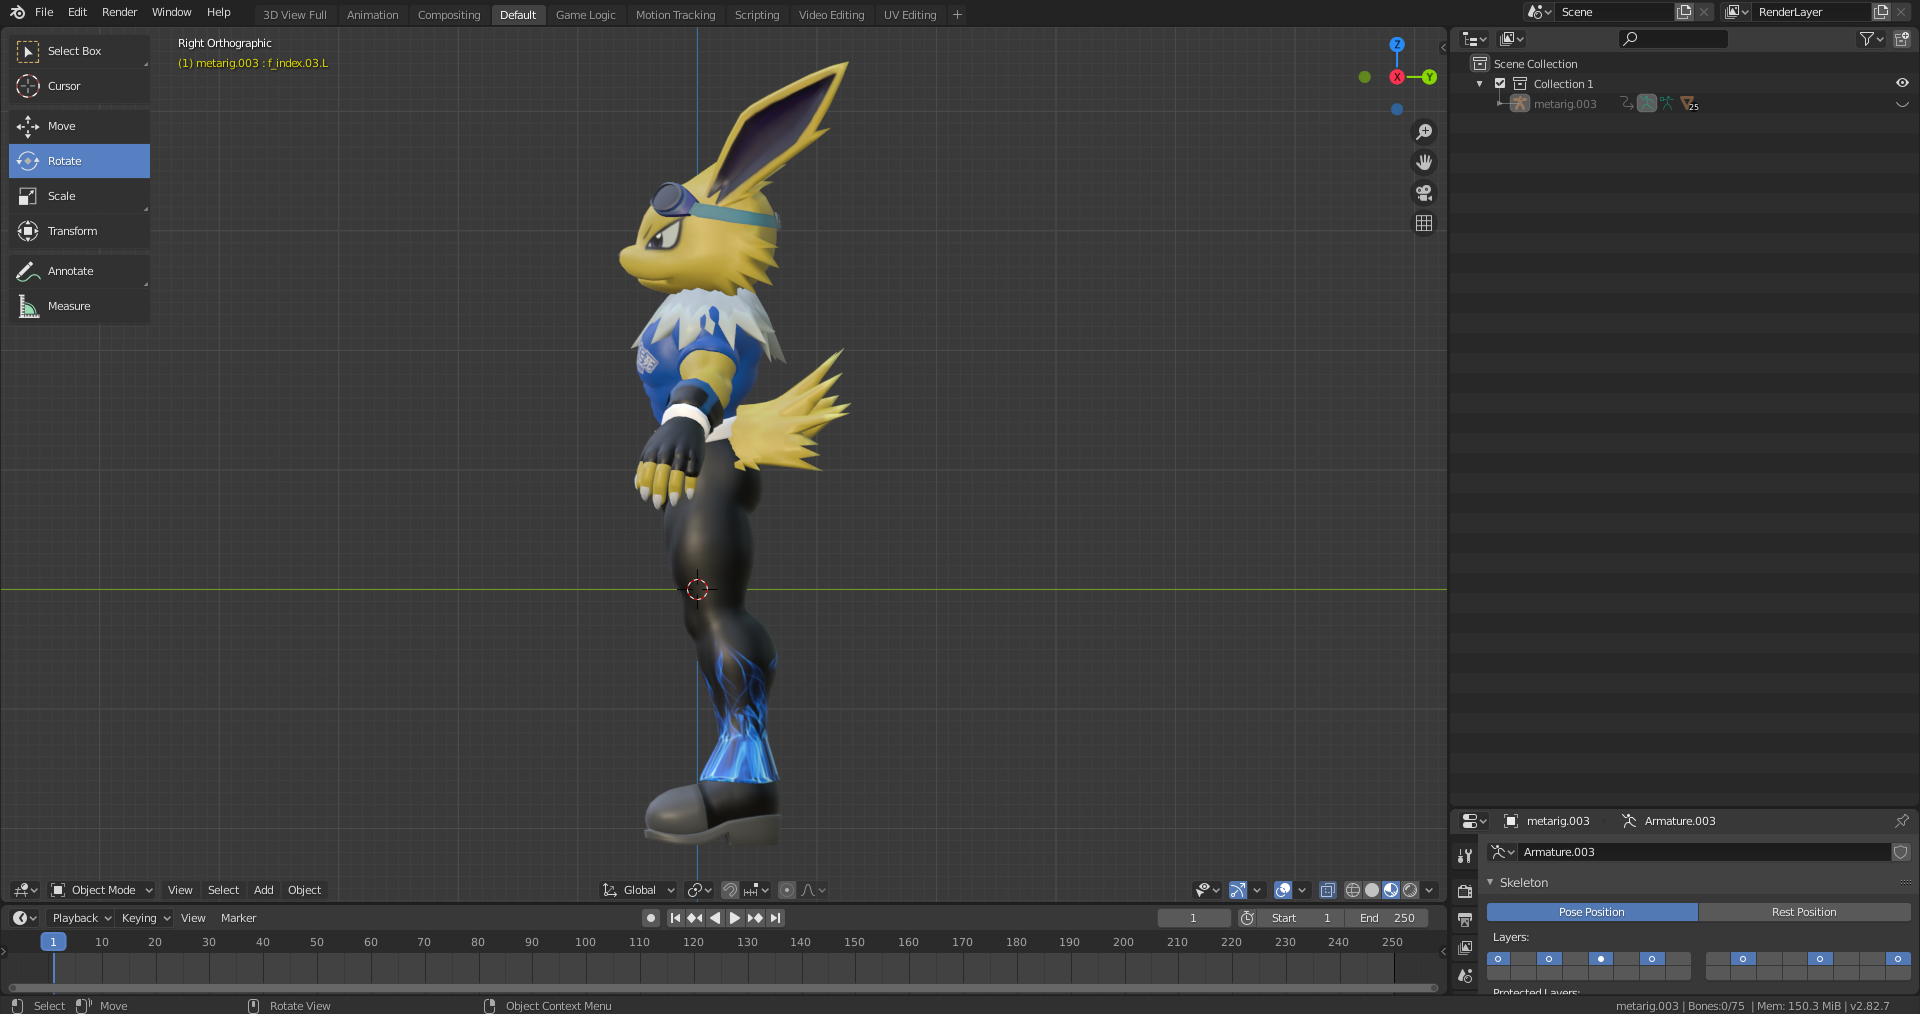Click the timeline horizontal scrollbar
This screenshot has width=1920, height=1014.
[x=723, y=988]
